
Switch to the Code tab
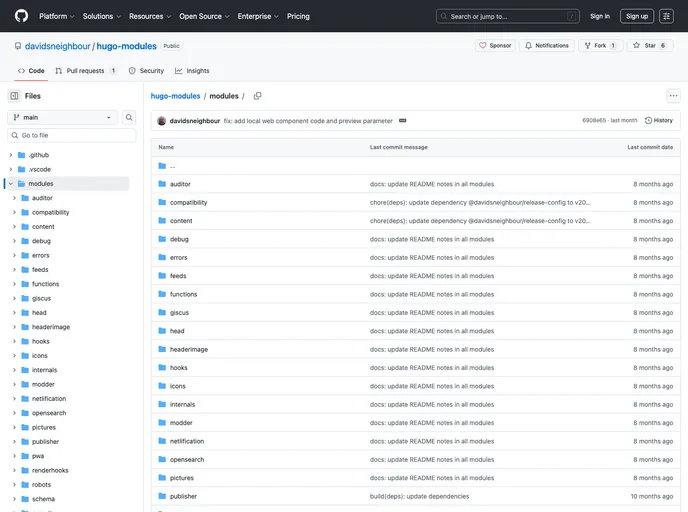pyautogui.click(x=31, y=71)
